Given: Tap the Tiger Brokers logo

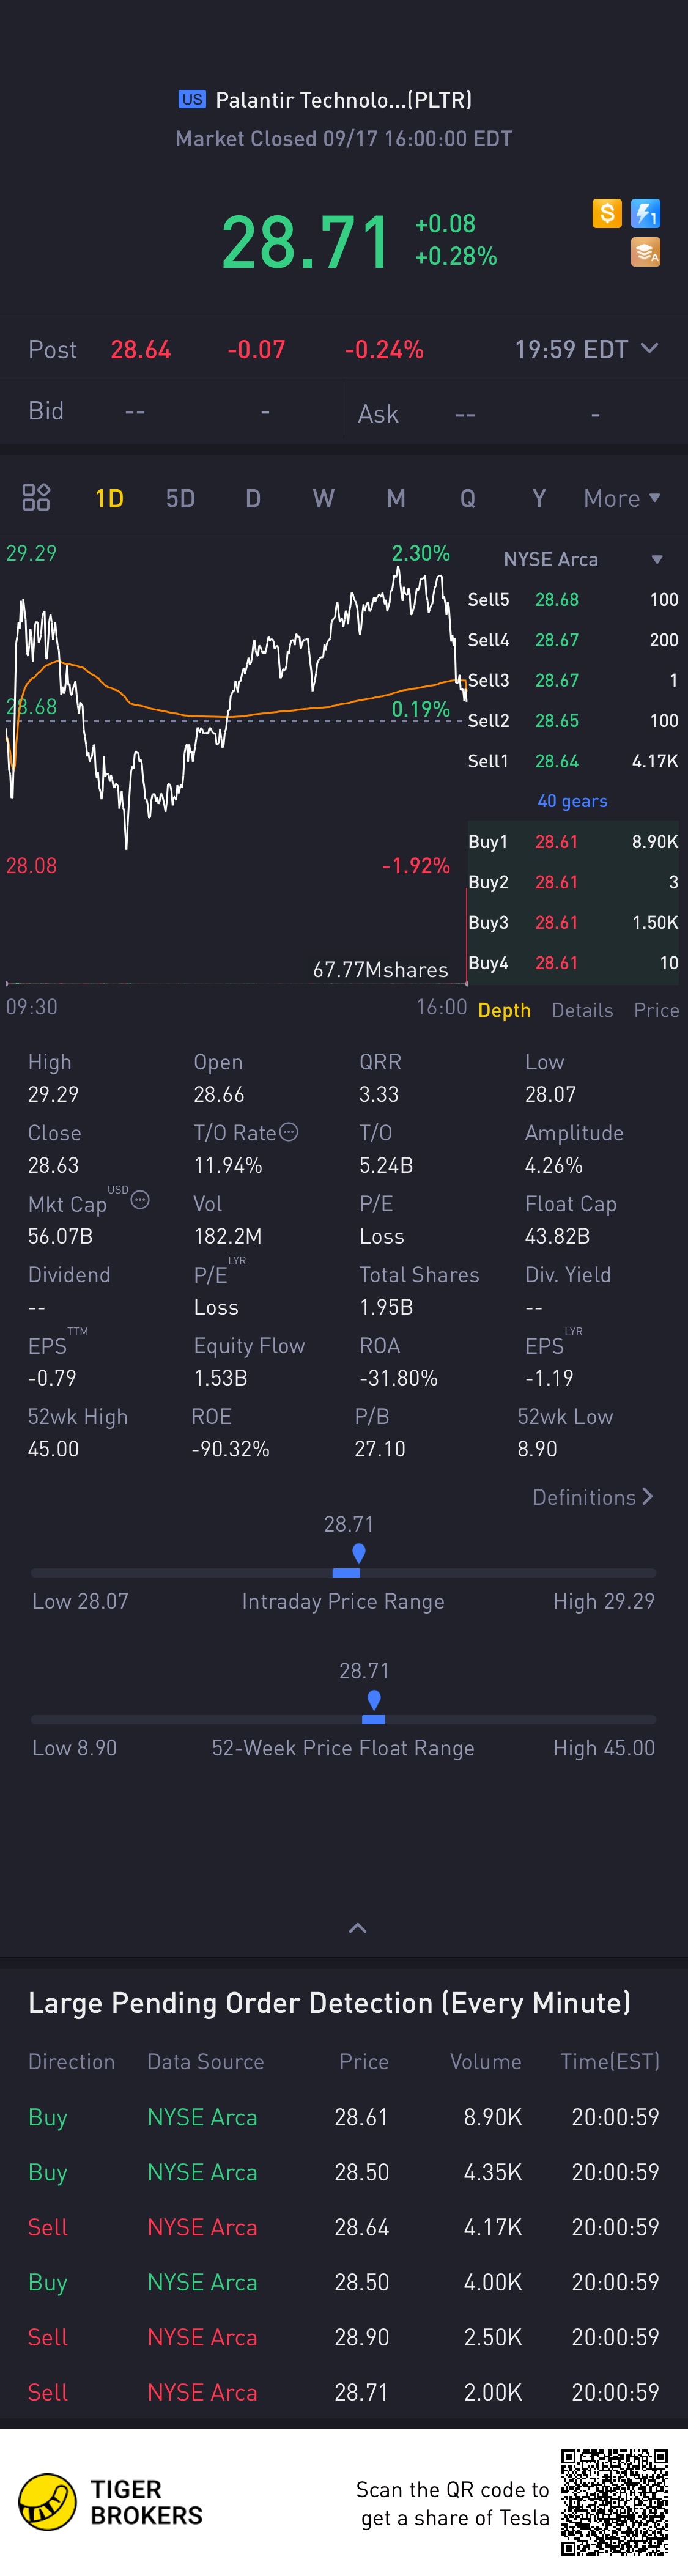Looking at the screenshot, I should (x=48, y=2502).
